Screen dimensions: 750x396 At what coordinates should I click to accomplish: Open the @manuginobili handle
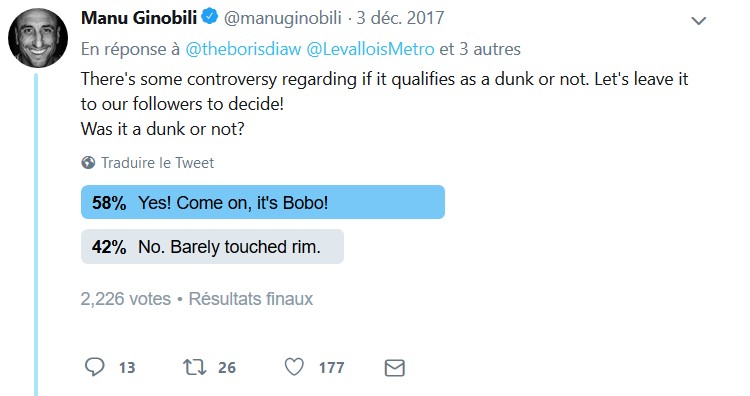283,18
